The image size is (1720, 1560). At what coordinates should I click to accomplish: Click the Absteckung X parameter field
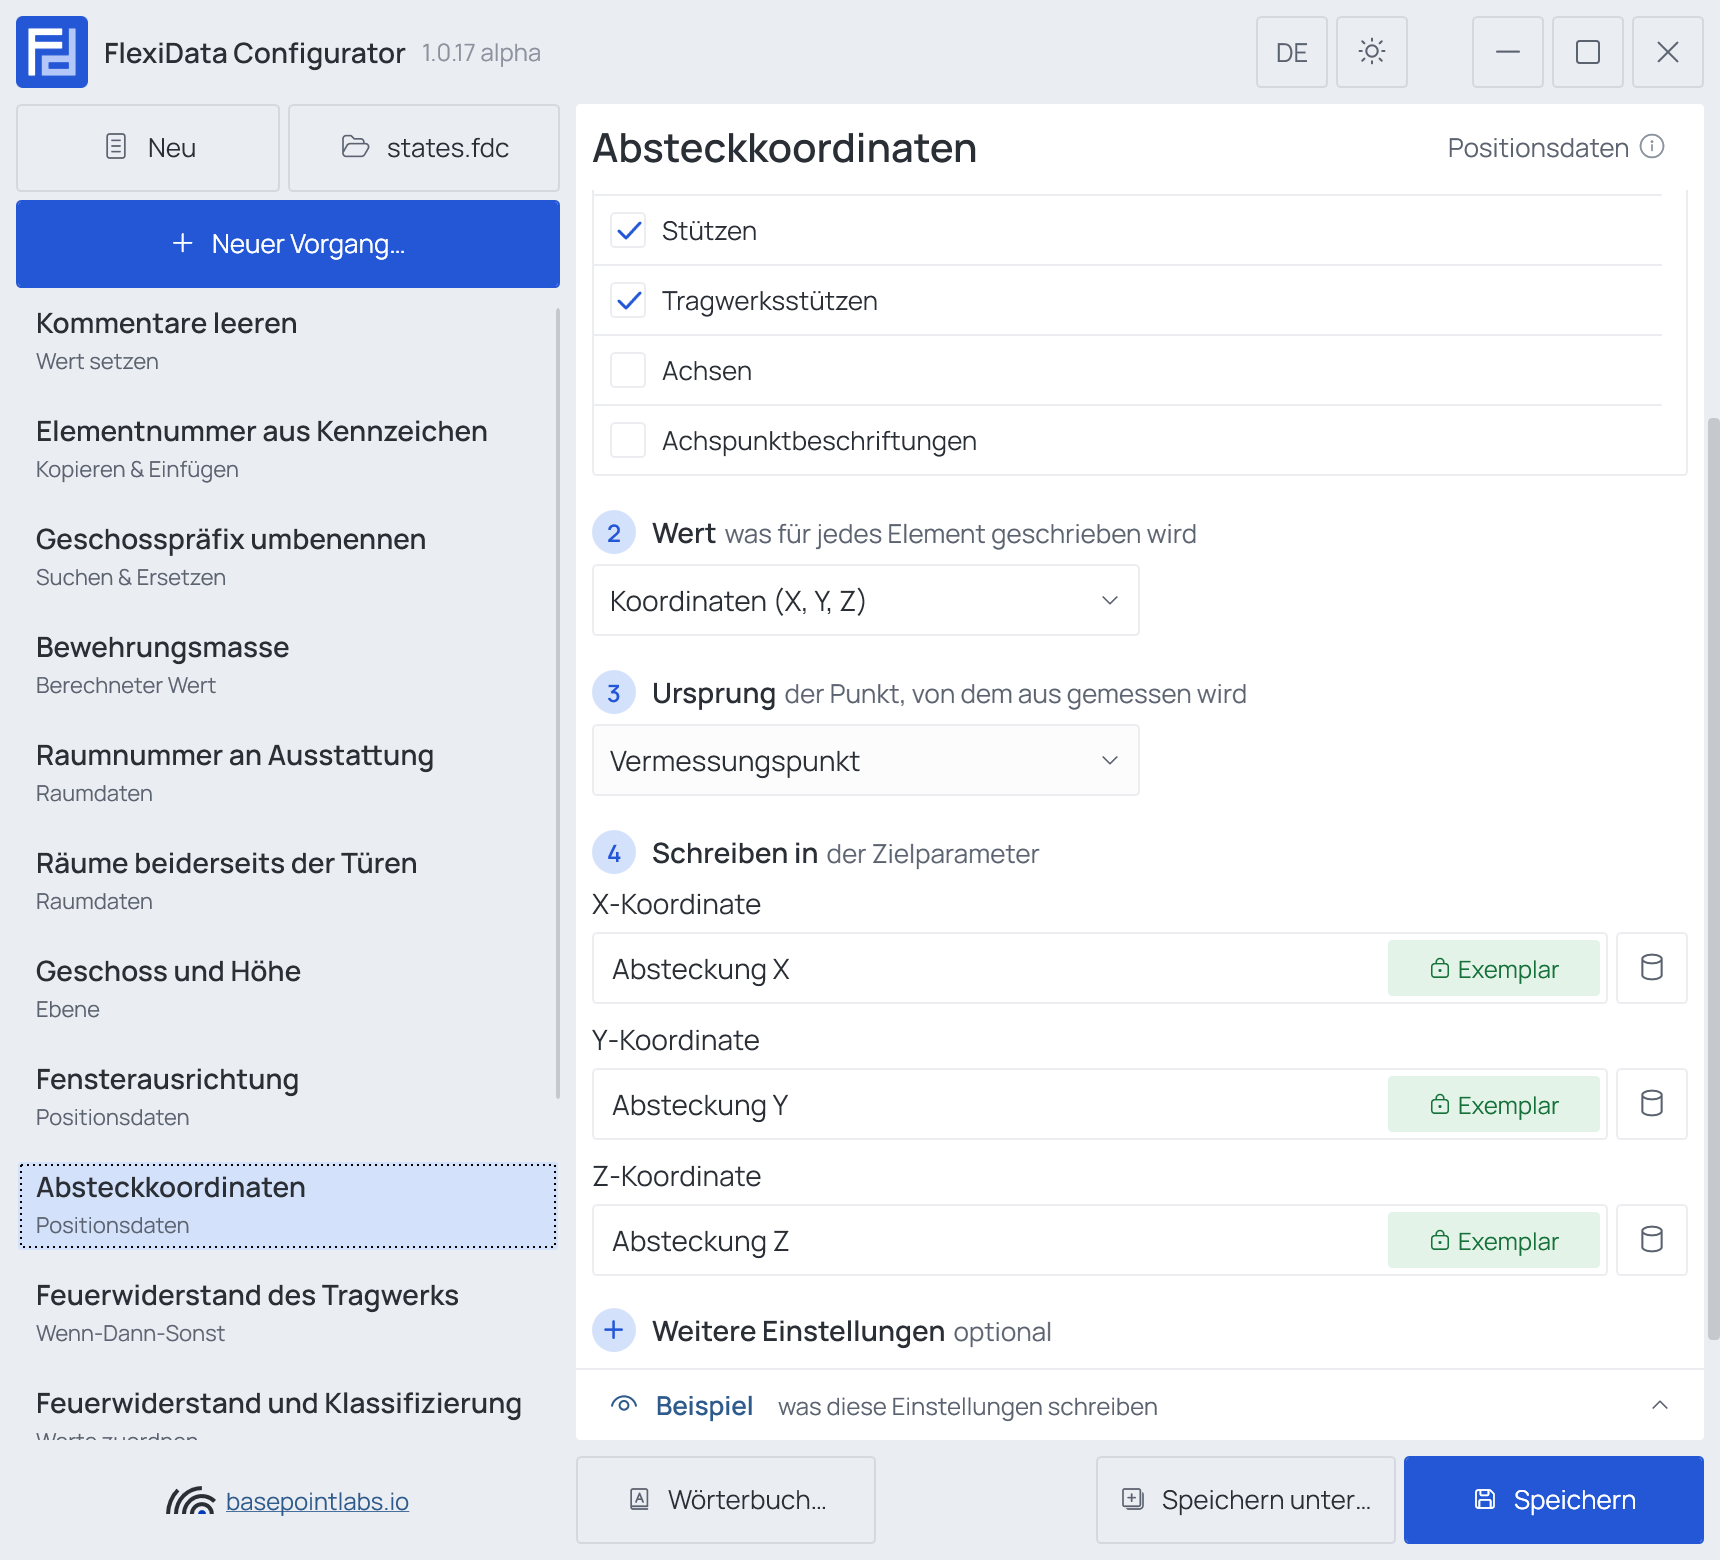click(988, 968)
